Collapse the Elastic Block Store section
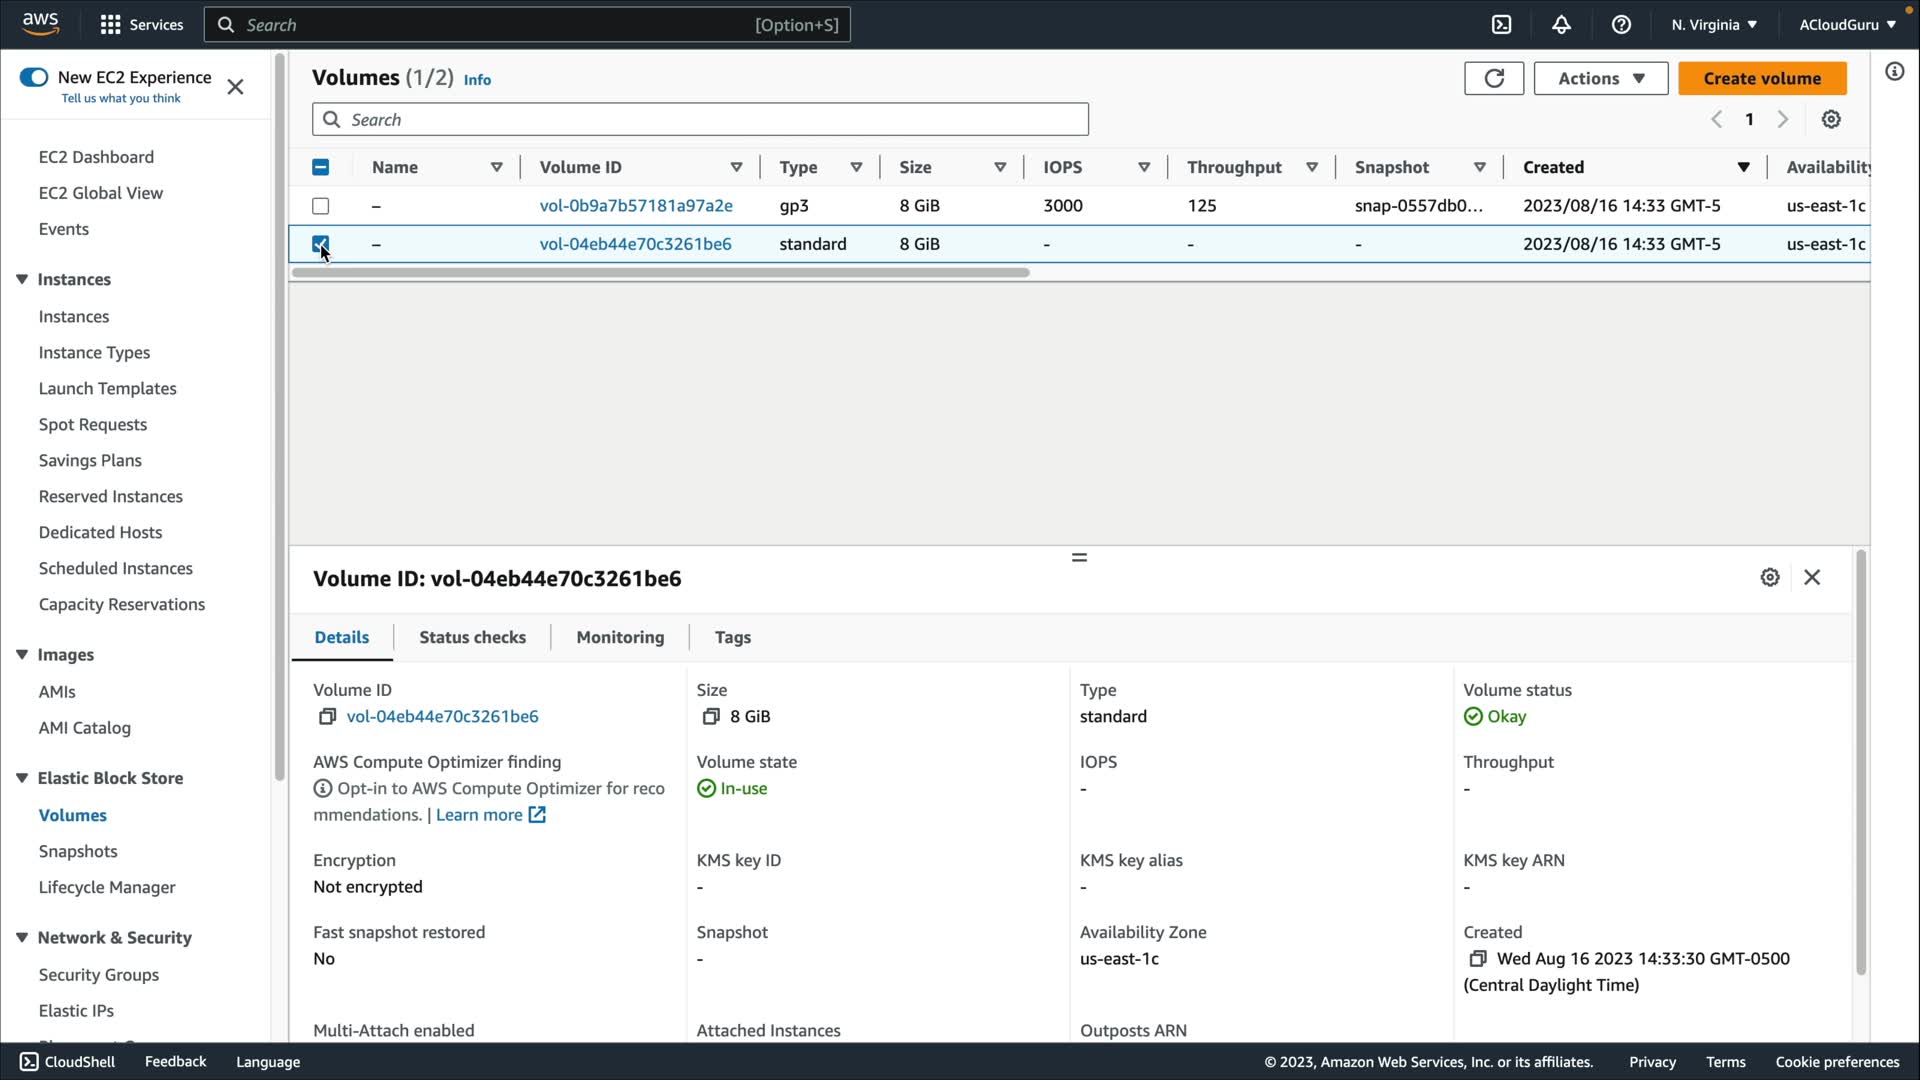The width and height of the screenshot is (1920, 1080). tap(22, 778)
